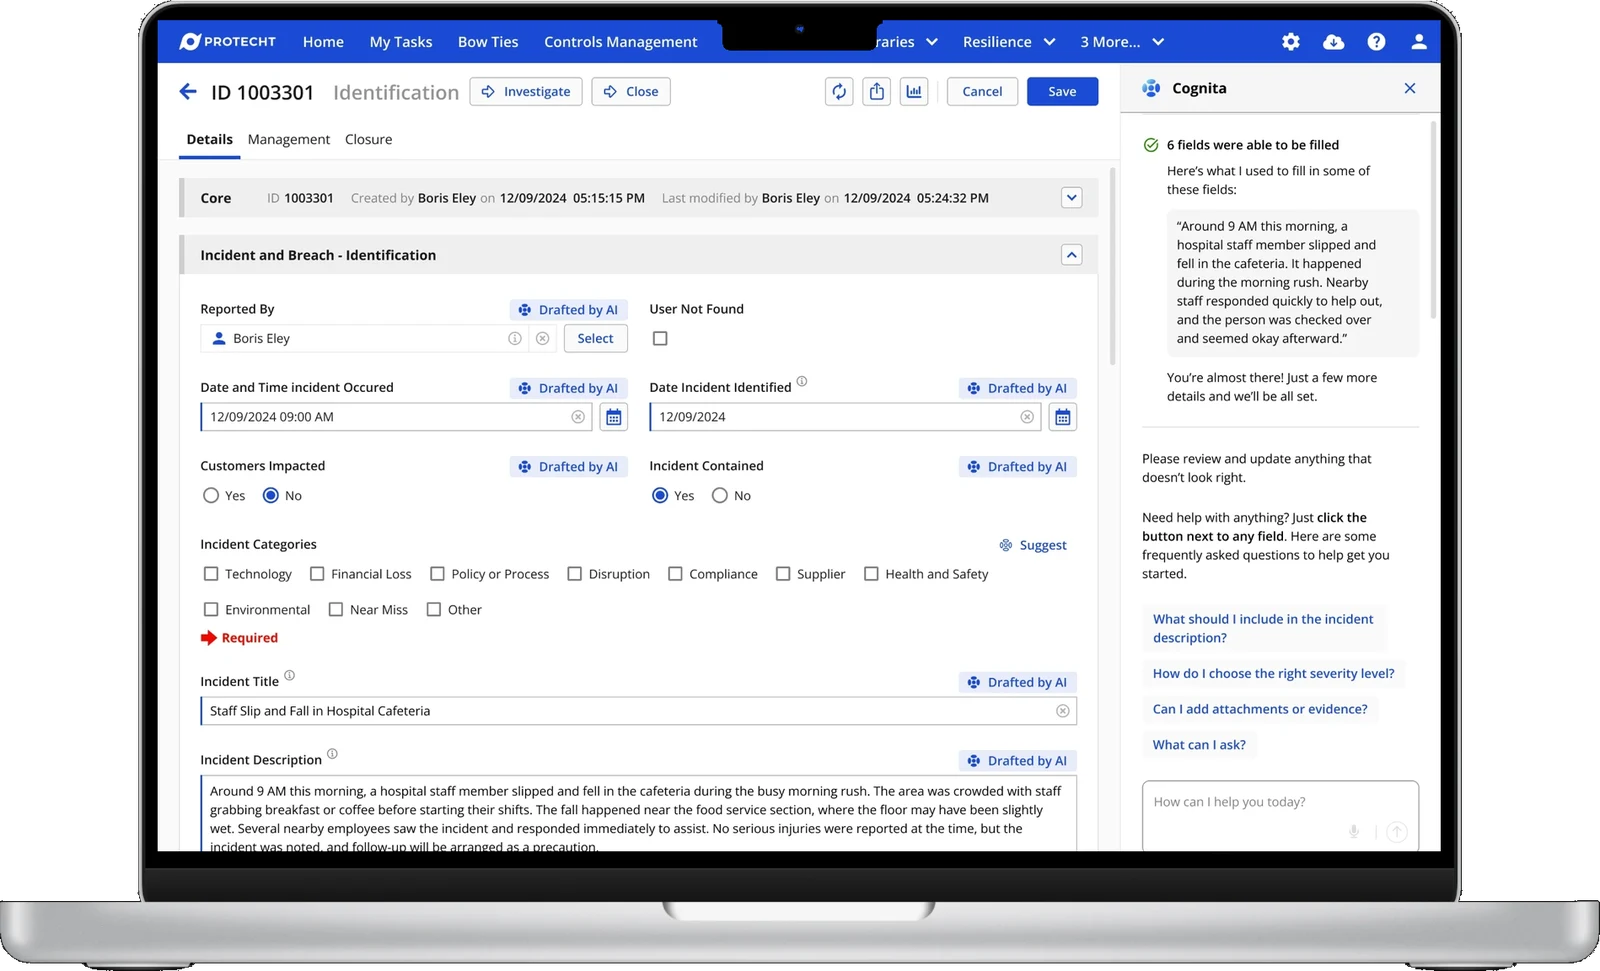Open calendar for Date and Time incident Occured
The image size is (1600, 971).
click(x=614, y=417)
